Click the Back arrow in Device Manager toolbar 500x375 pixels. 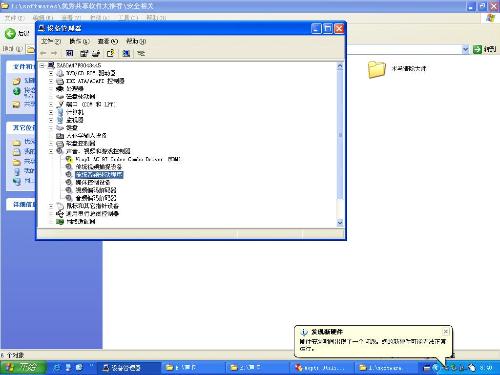43,53
